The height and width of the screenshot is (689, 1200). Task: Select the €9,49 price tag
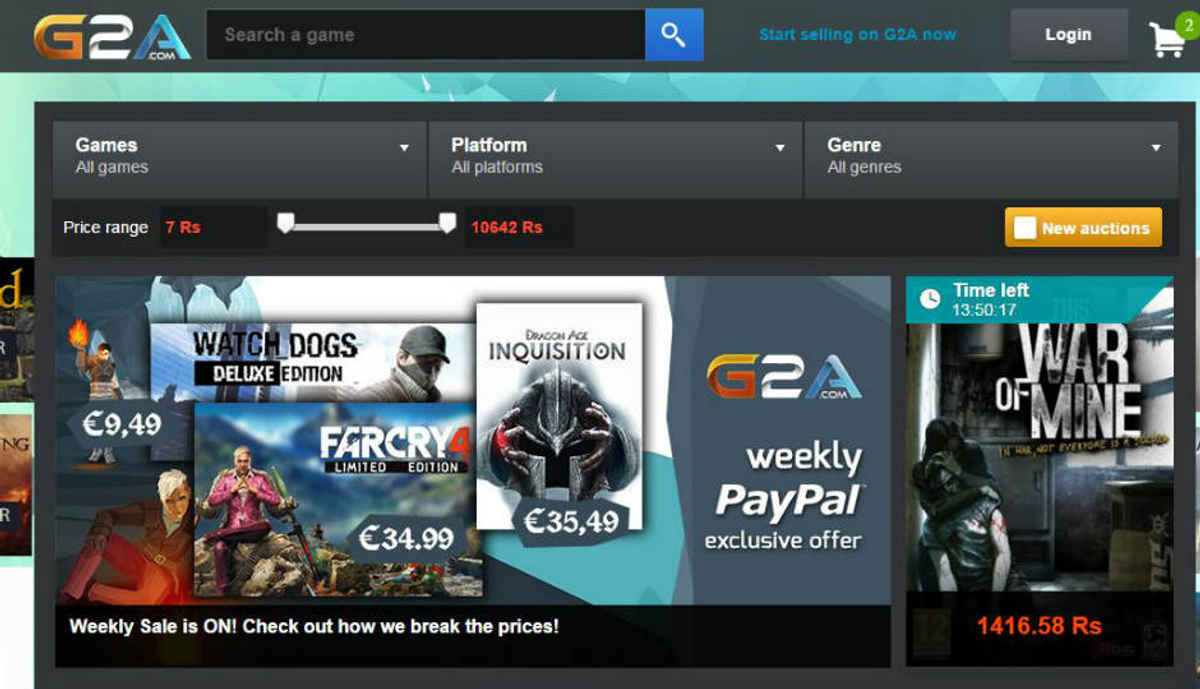click(x=121, y=424)
